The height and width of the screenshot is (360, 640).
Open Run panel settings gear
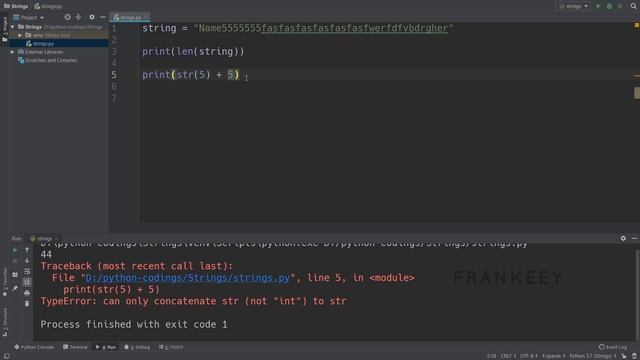point(623,238)
